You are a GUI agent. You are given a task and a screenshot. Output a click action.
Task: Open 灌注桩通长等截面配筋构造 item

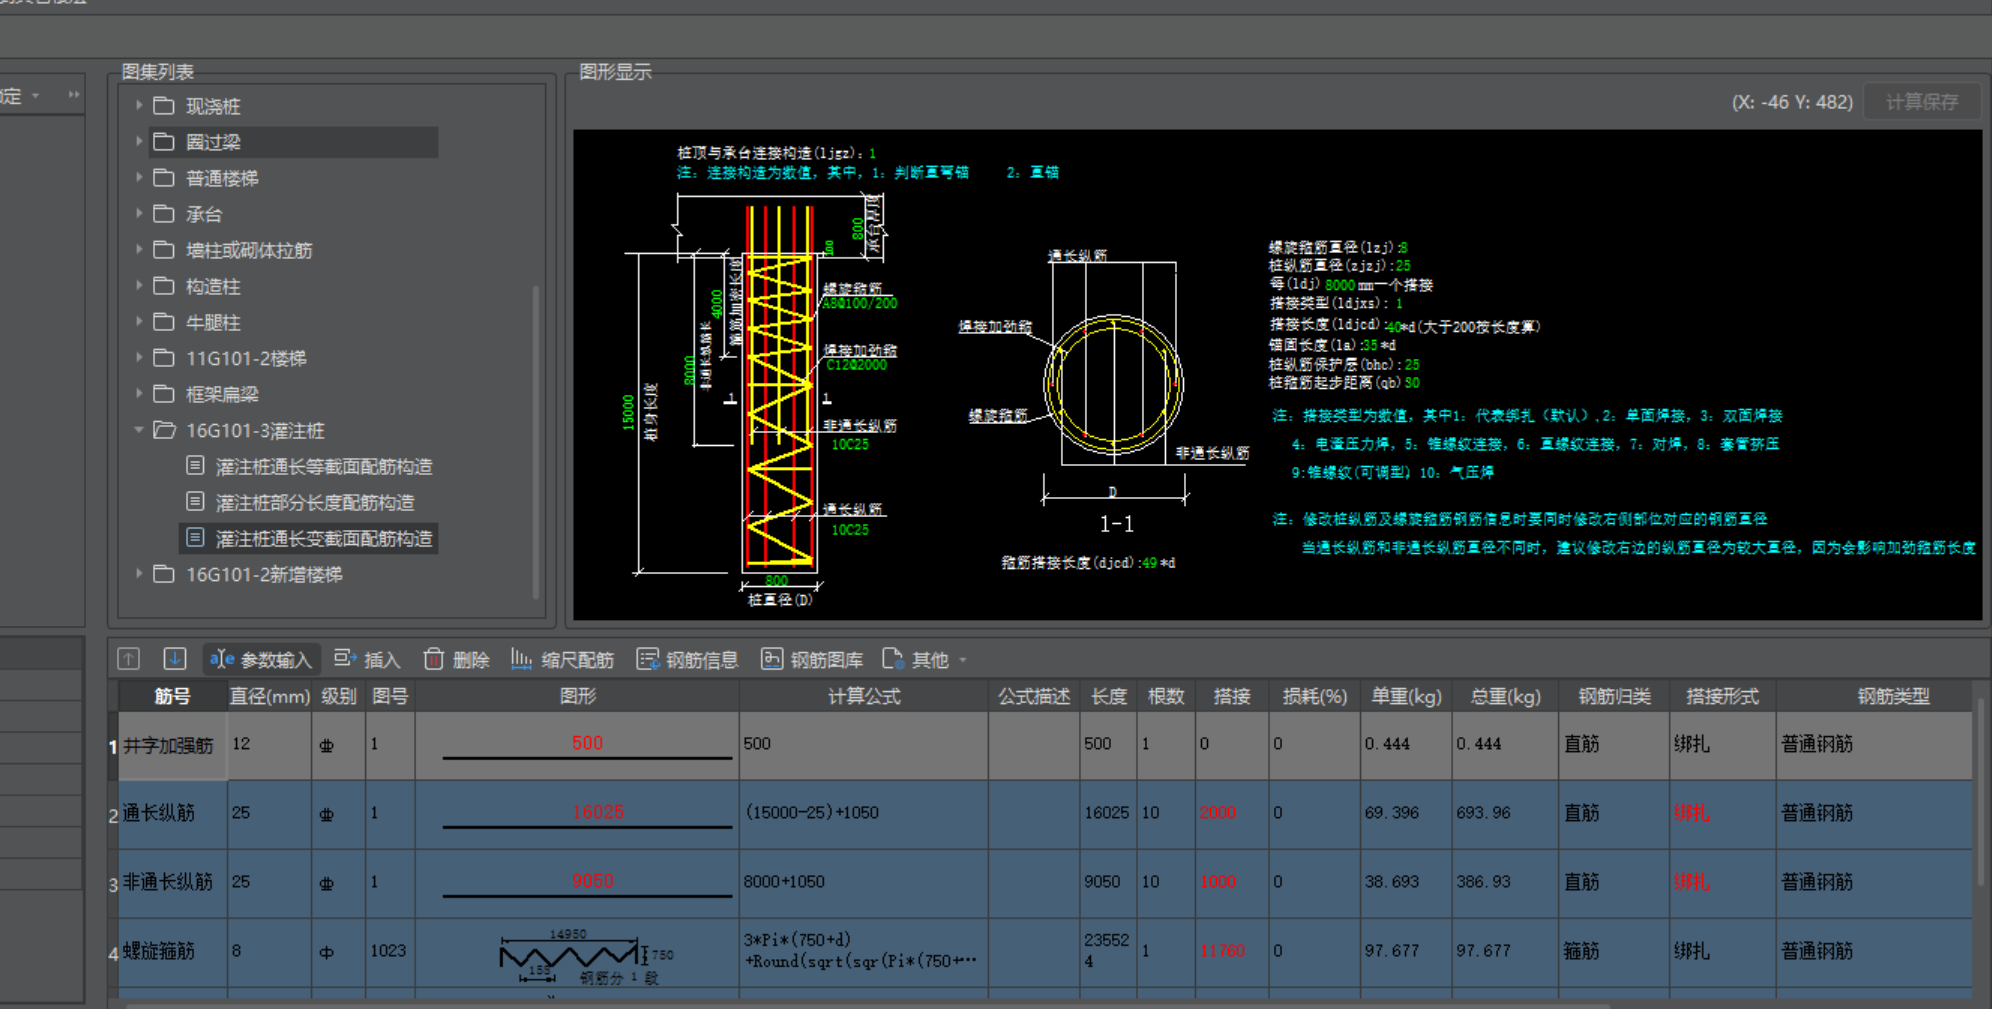pos(324,467)
